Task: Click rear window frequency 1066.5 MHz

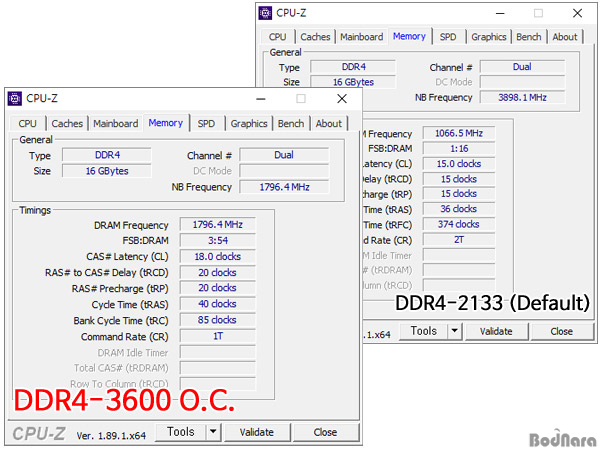Action: 459,133
